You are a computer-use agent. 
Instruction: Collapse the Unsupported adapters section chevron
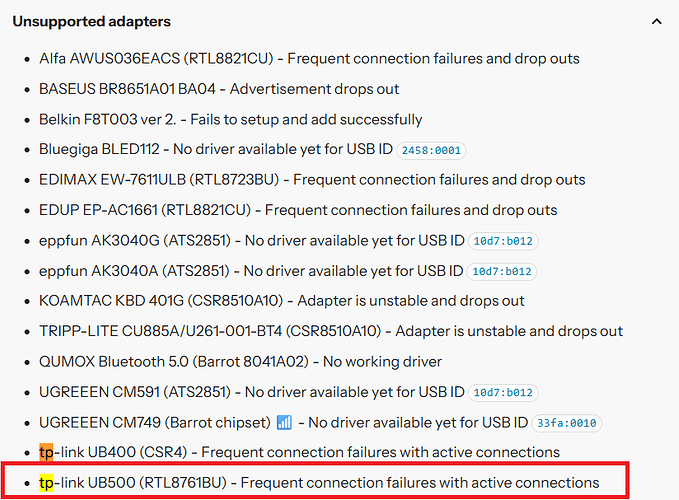(x=656, y=22)
